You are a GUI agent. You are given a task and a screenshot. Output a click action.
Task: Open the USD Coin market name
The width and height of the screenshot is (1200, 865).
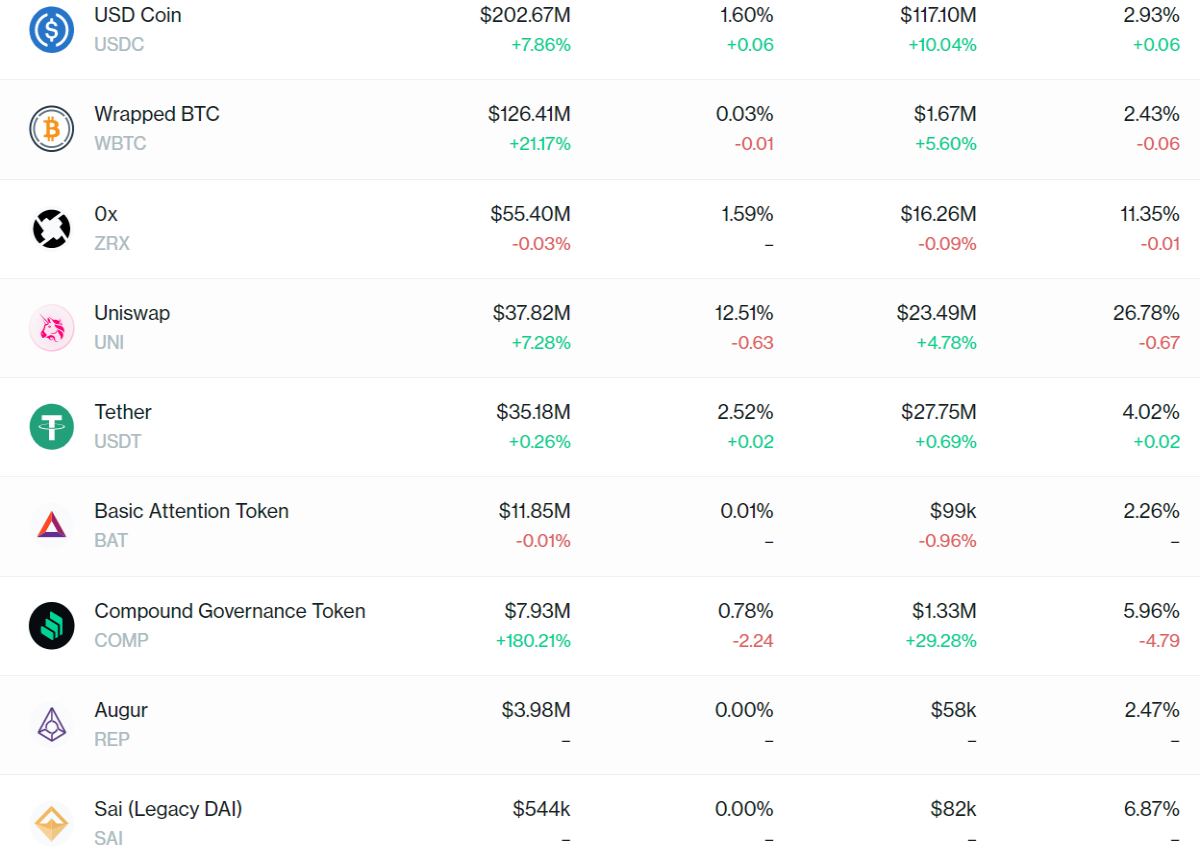[x=138, y=15]
